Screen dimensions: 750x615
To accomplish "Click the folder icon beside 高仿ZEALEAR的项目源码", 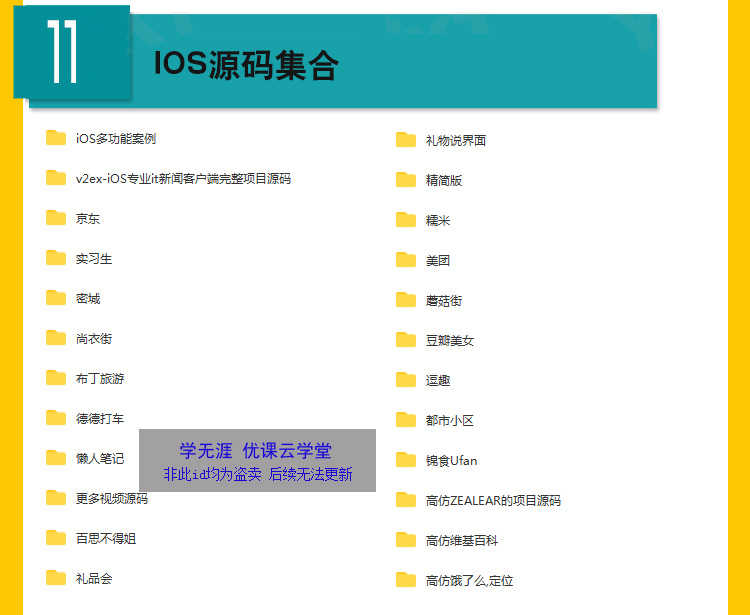I will click(x=406, y=500).
